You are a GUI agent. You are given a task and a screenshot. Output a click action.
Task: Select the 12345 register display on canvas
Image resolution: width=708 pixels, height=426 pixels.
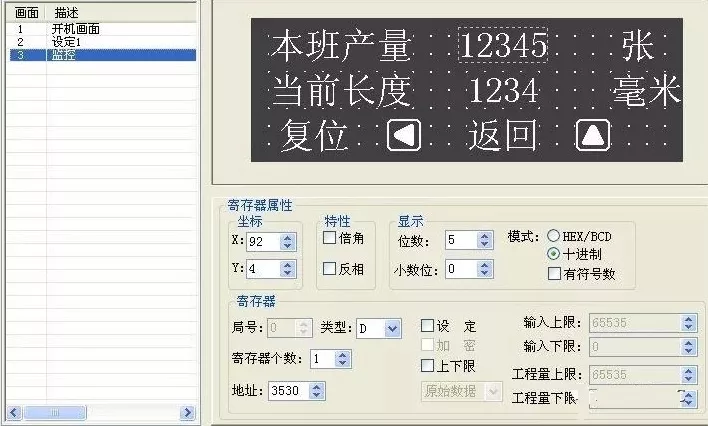pos(503,45)
